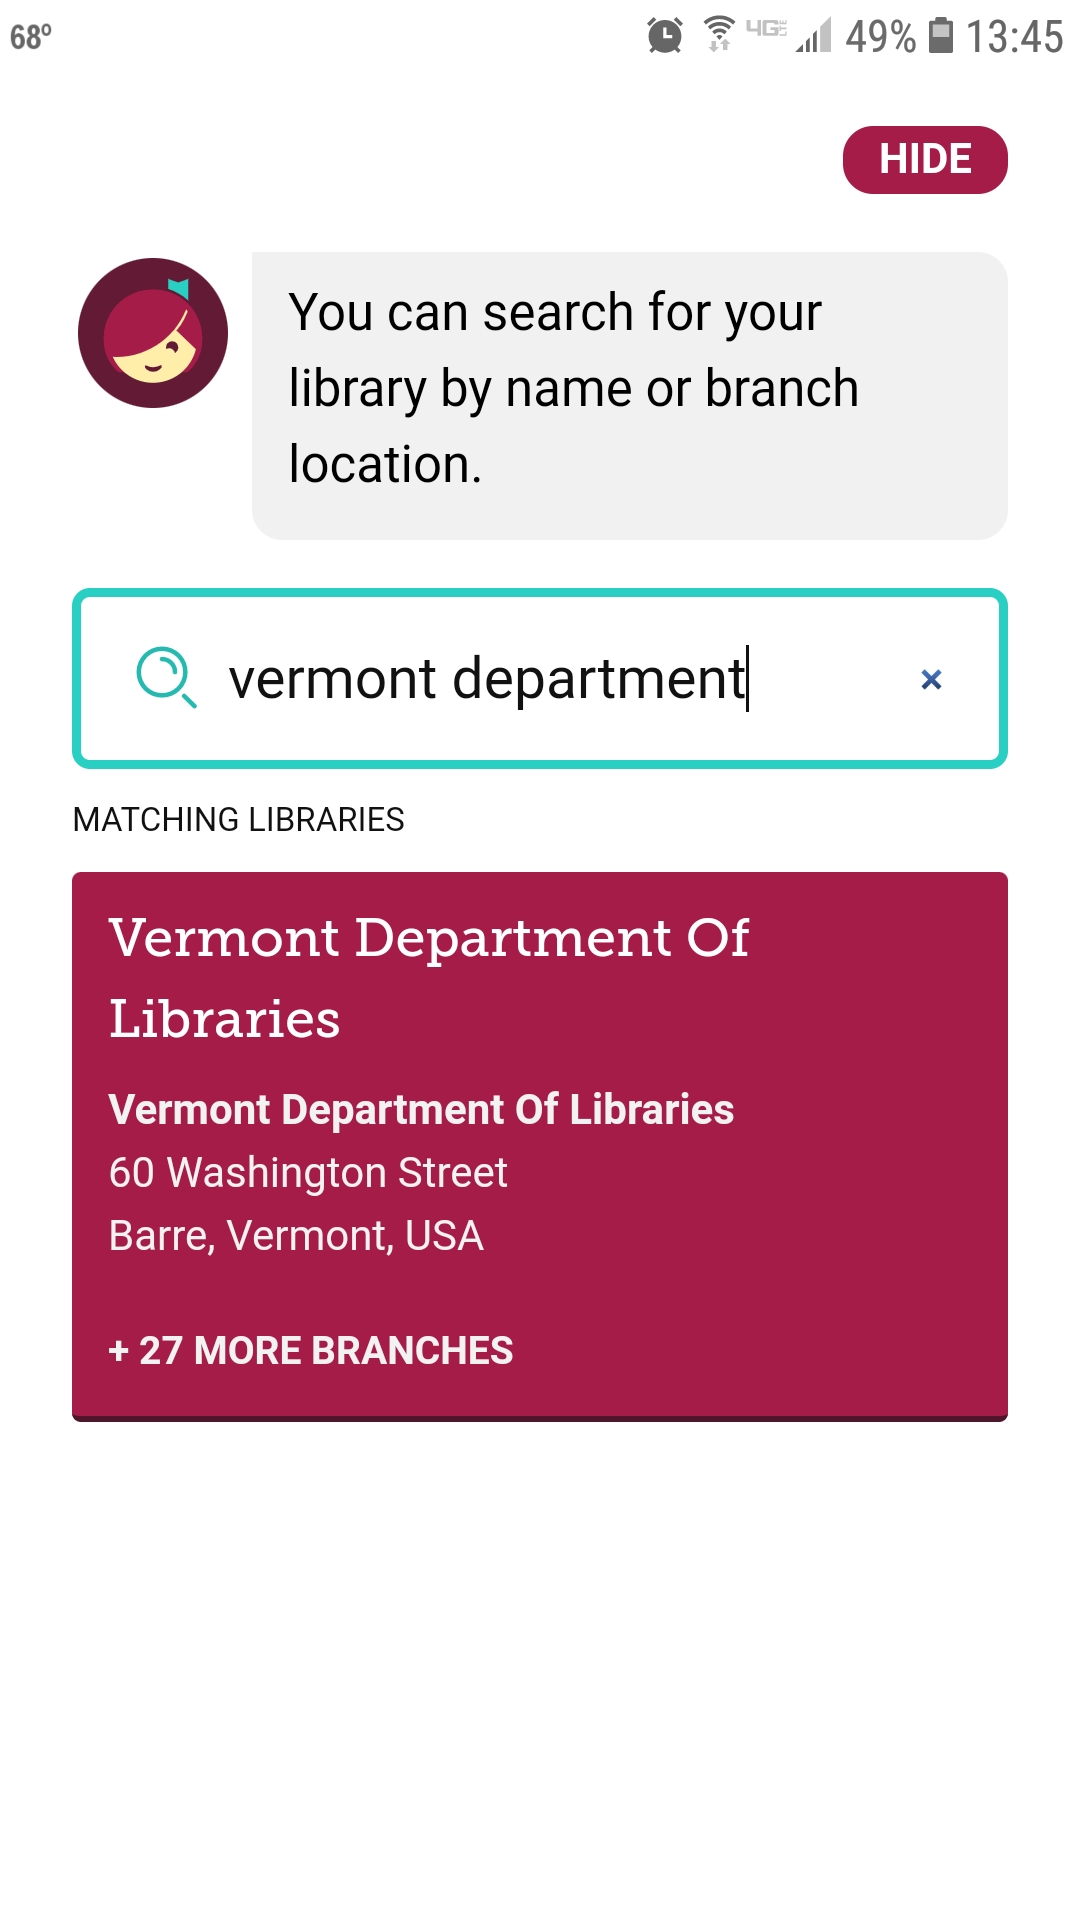Image resolution: width=1080 pixels, height=1920 pixels.
Task: Tap the bold Vermont Department Of Libraries branch name
Action: (x=421, y=1109)
